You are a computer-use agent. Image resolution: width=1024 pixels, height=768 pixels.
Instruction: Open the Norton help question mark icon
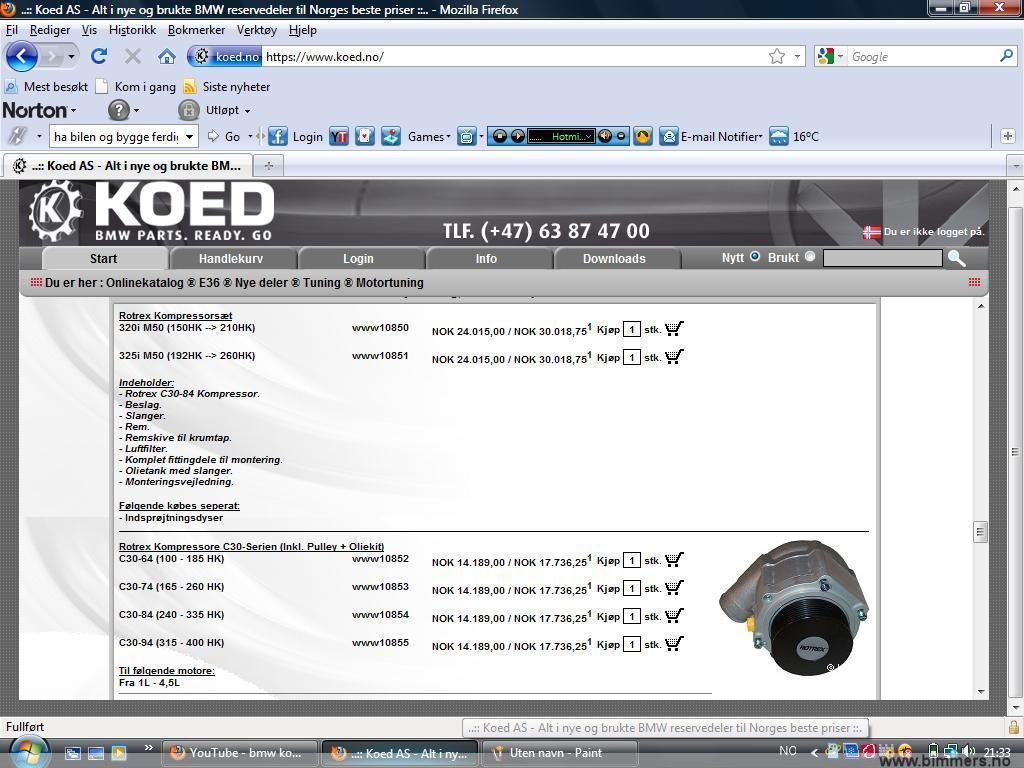118,110
